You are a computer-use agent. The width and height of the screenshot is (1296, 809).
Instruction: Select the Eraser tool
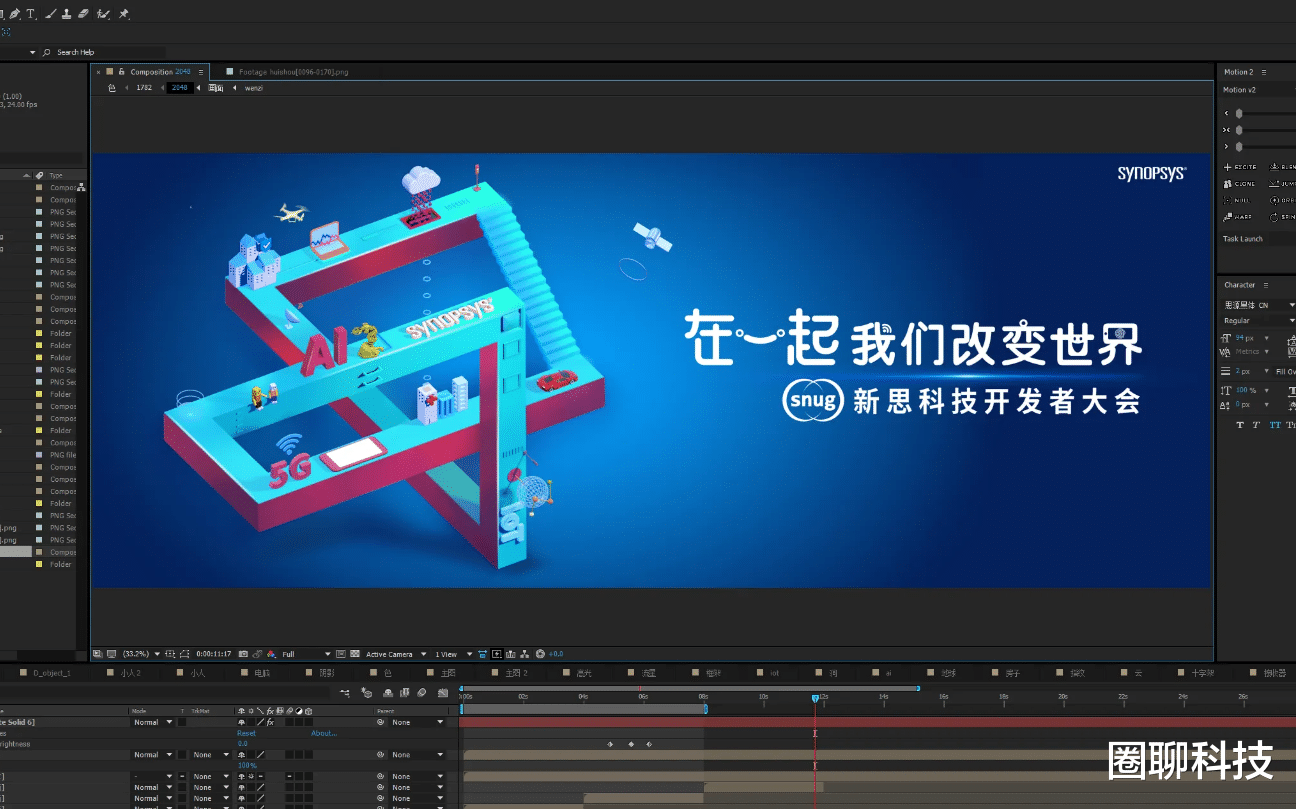[83, 14]
